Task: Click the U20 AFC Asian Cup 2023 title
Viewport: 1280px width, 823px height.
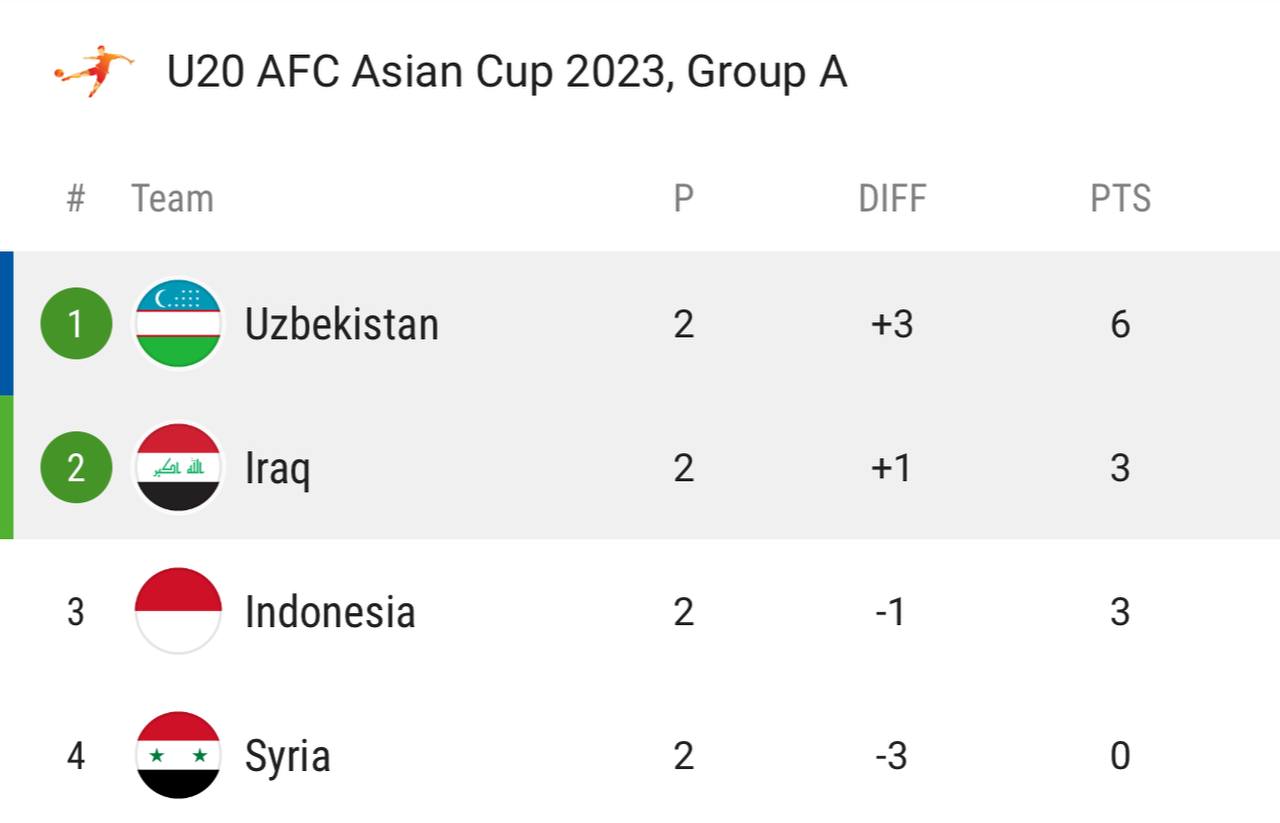Action: [x=507, y=72]
